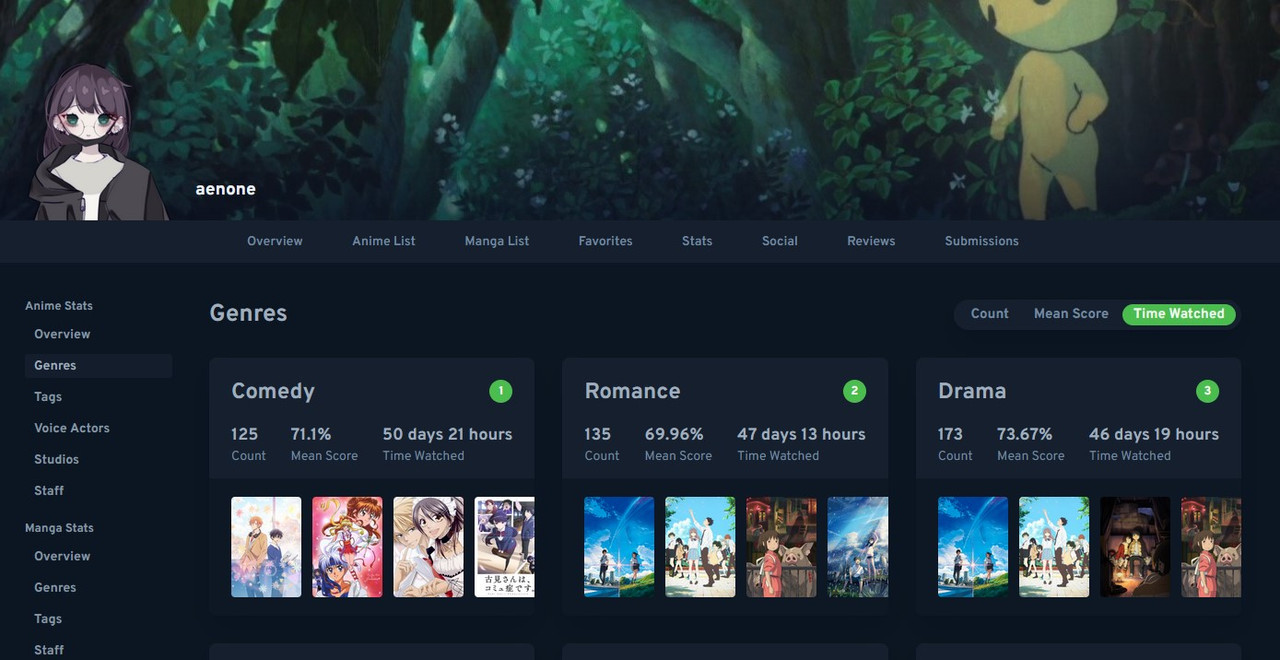
Task: Click Comedy's 50 days 21 hours value
Action: pos(447,434)
